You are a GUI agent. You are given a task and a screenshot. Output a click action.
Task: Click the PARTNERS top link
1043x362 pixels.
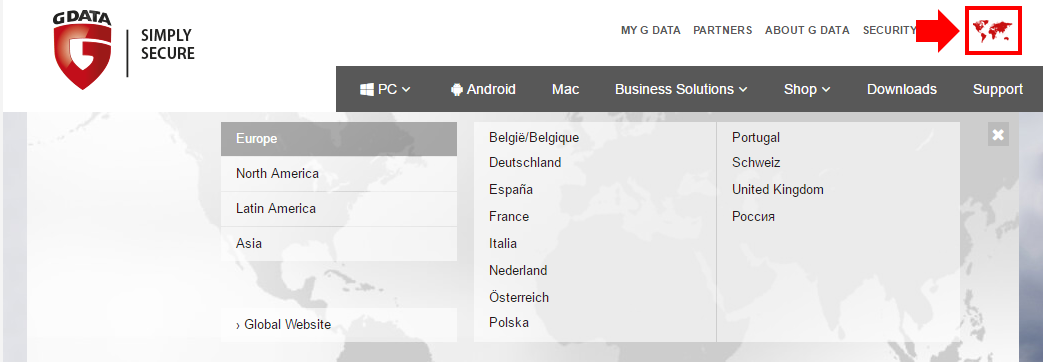click(722, 31)
